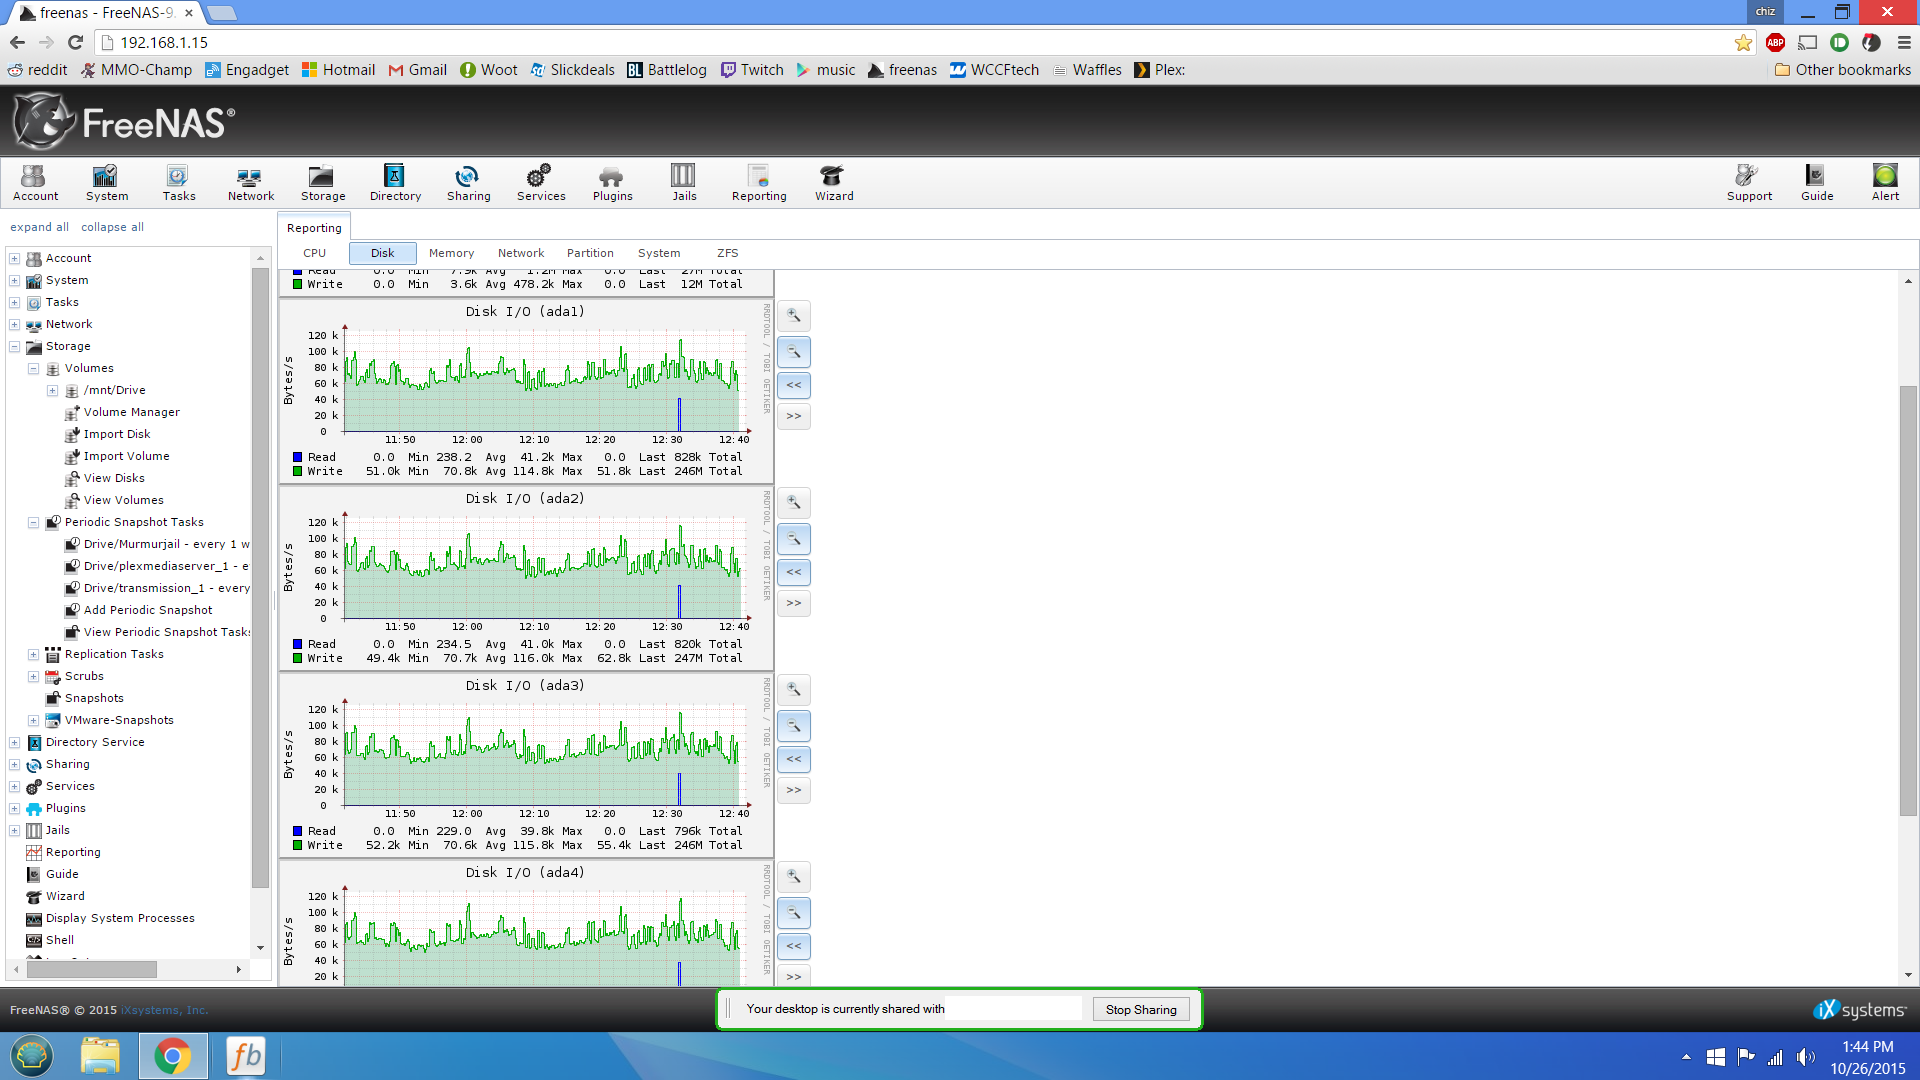Expand the Replication Tasks node
The width and height of the screenshot is (1920, 1080).
(x=33, y=655)
